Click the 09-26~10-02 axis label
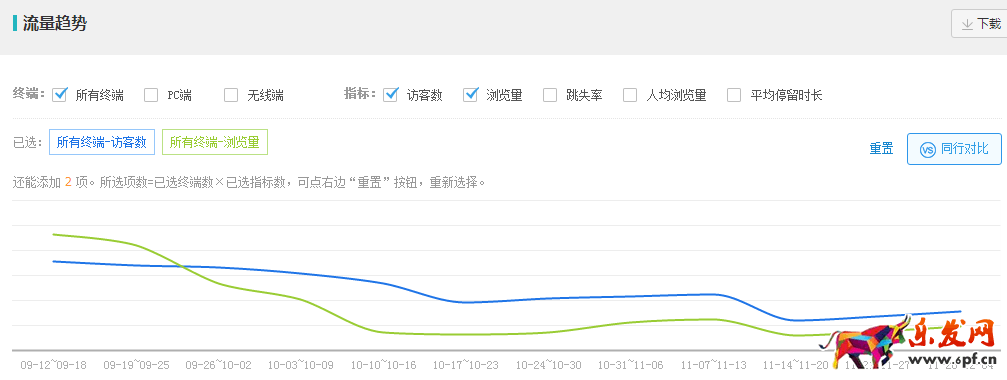Viewport: 1007px width, 380px height. [218, 365]
